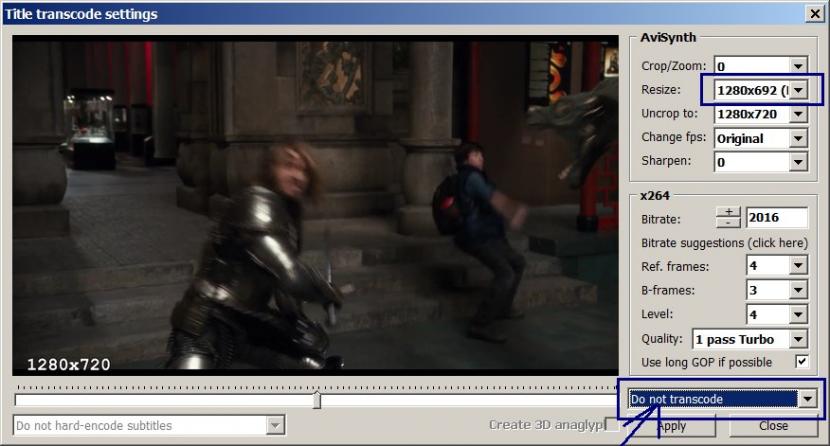Close the Title transcode settings dialog

point(815,14)
